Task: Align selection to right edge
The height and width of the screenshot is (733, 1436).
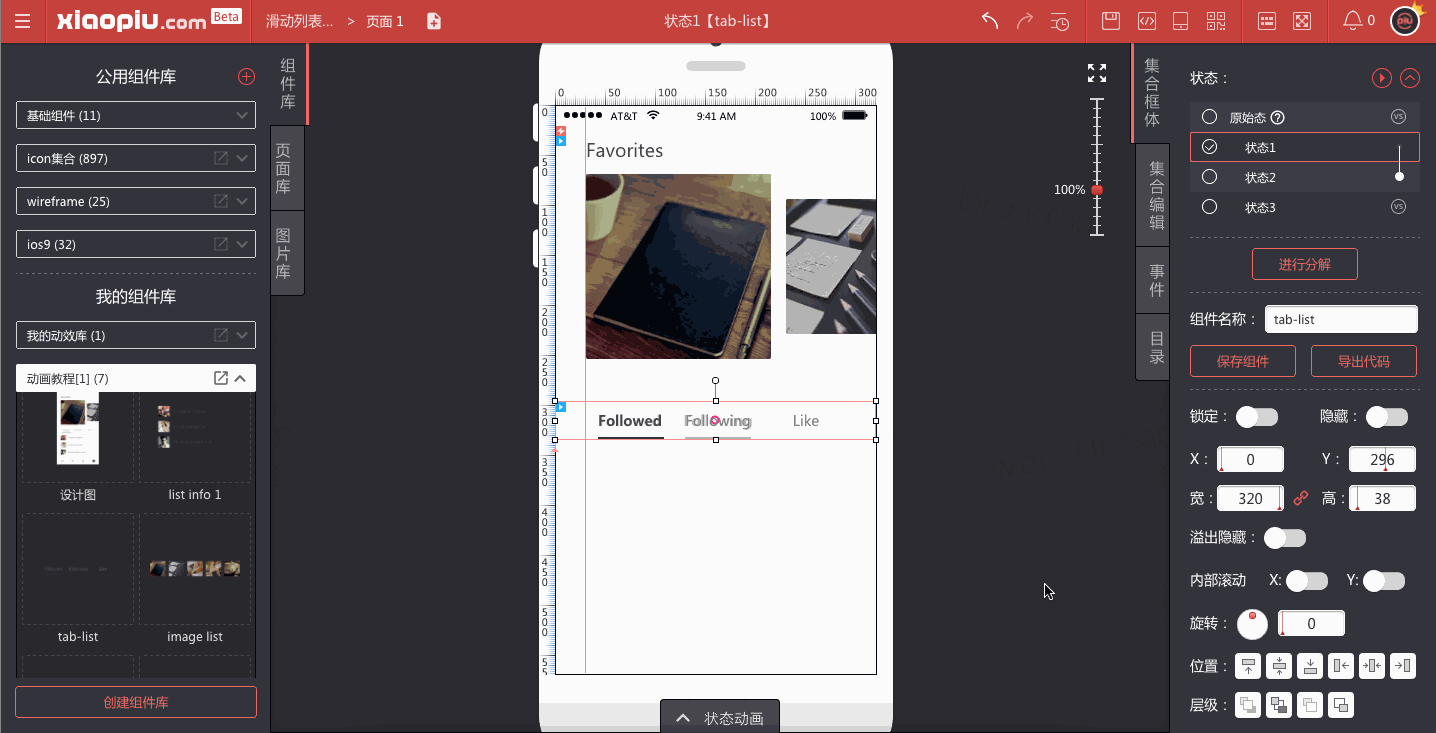Action: [1403, 666]
